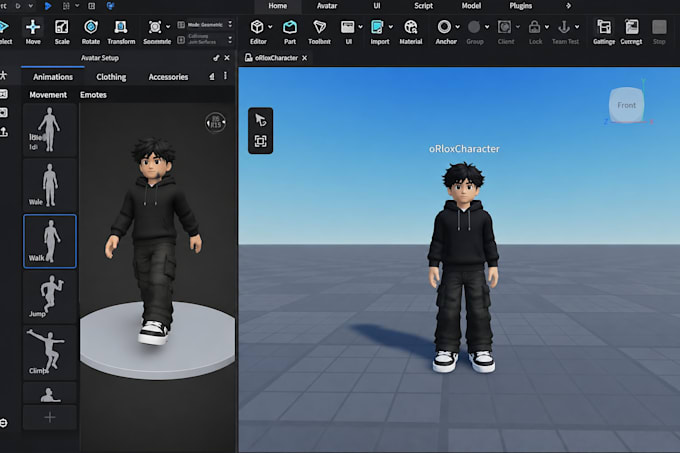The height and width of the screenshot is (453, 680).
Task: Toggle the R6/R15 rig switch
Action: point(216,123)
